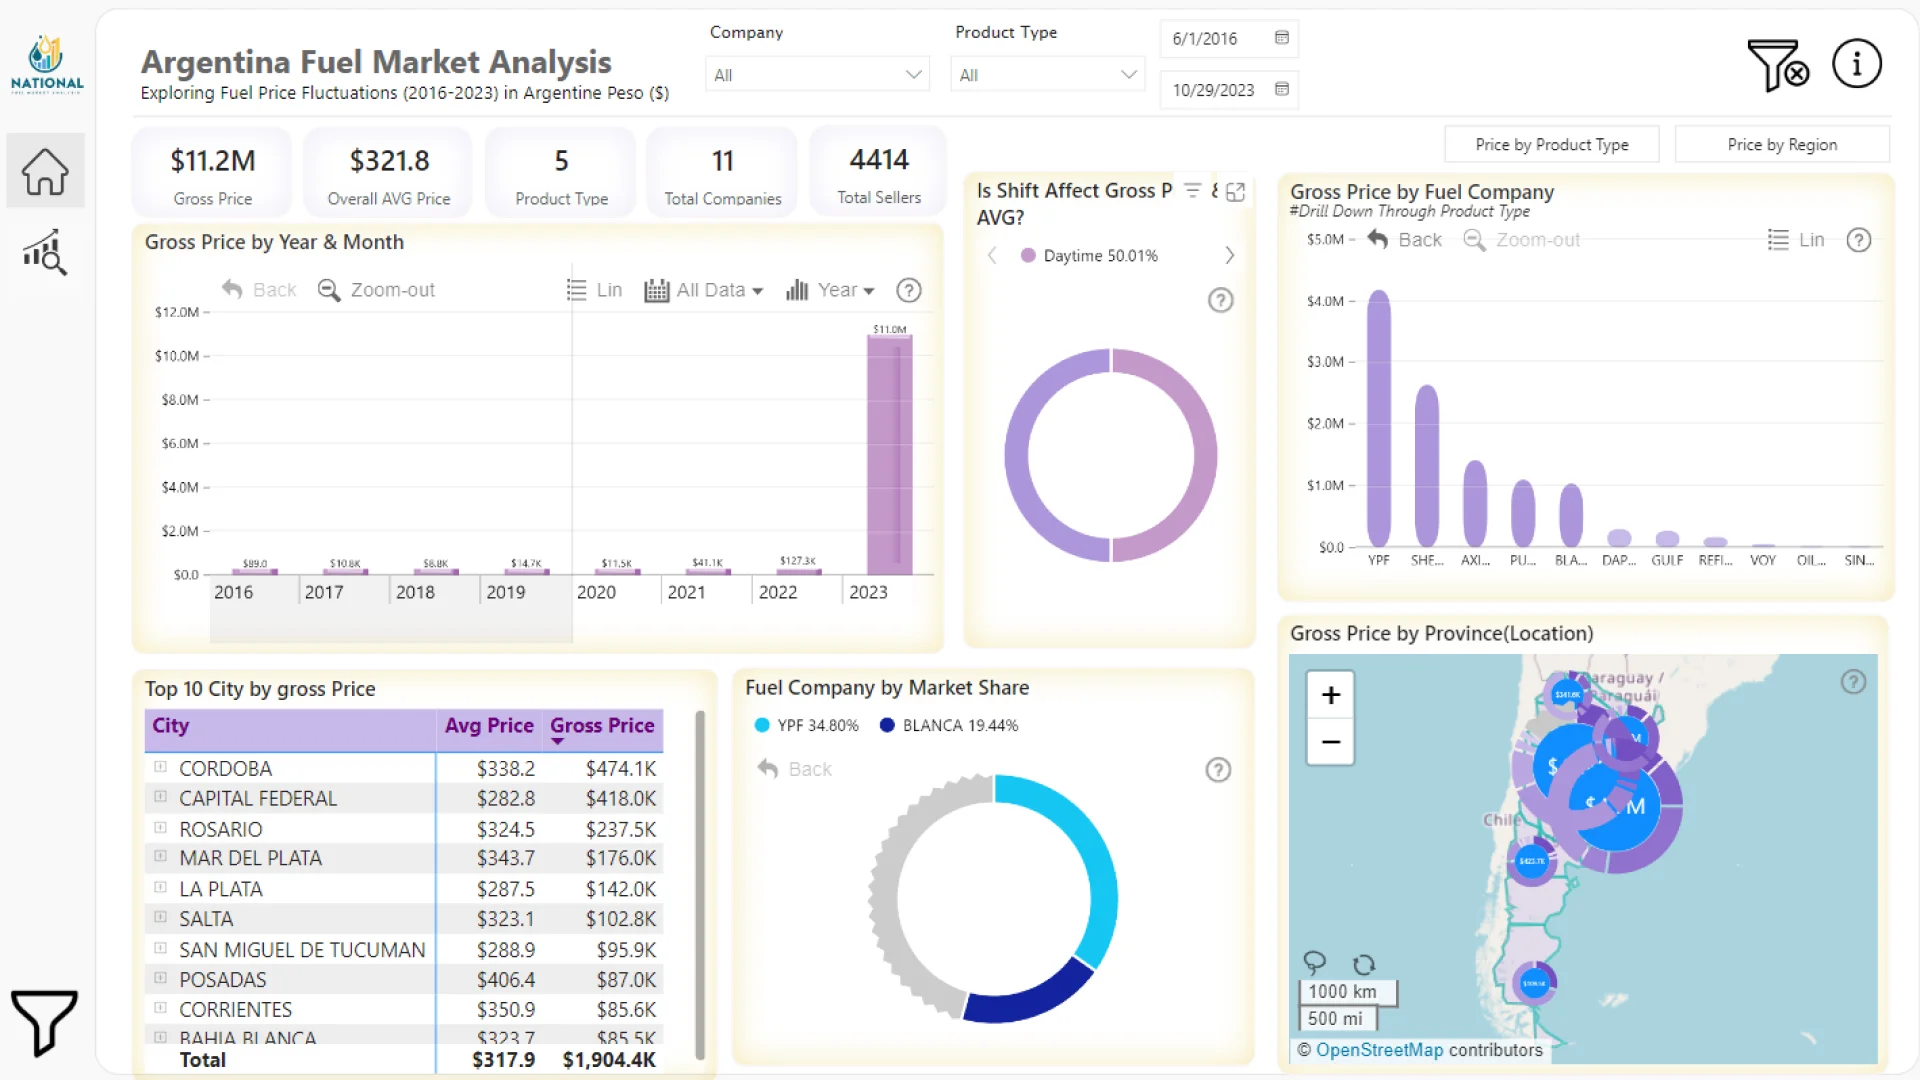Go to previous legend item in Shift chart

point(992,256)
